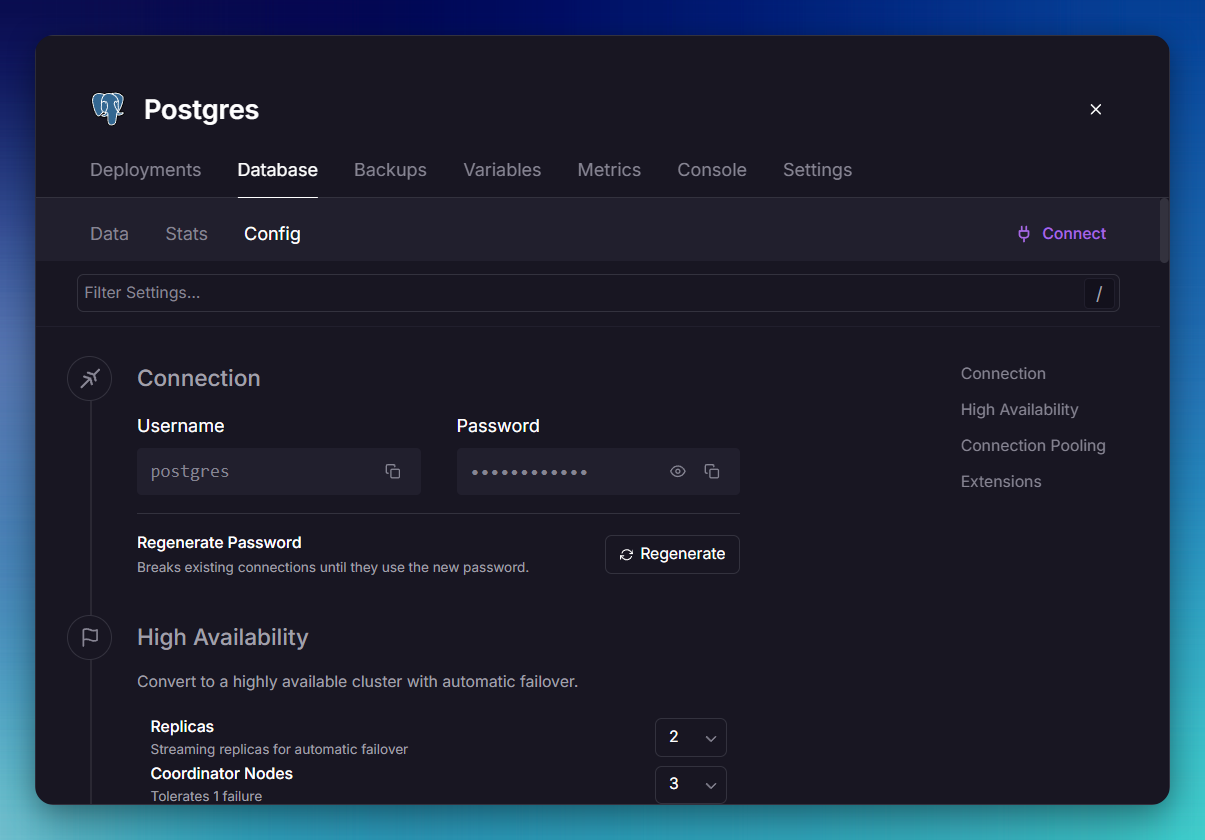Click the plug icon beside Connect

click(1024, 234)
